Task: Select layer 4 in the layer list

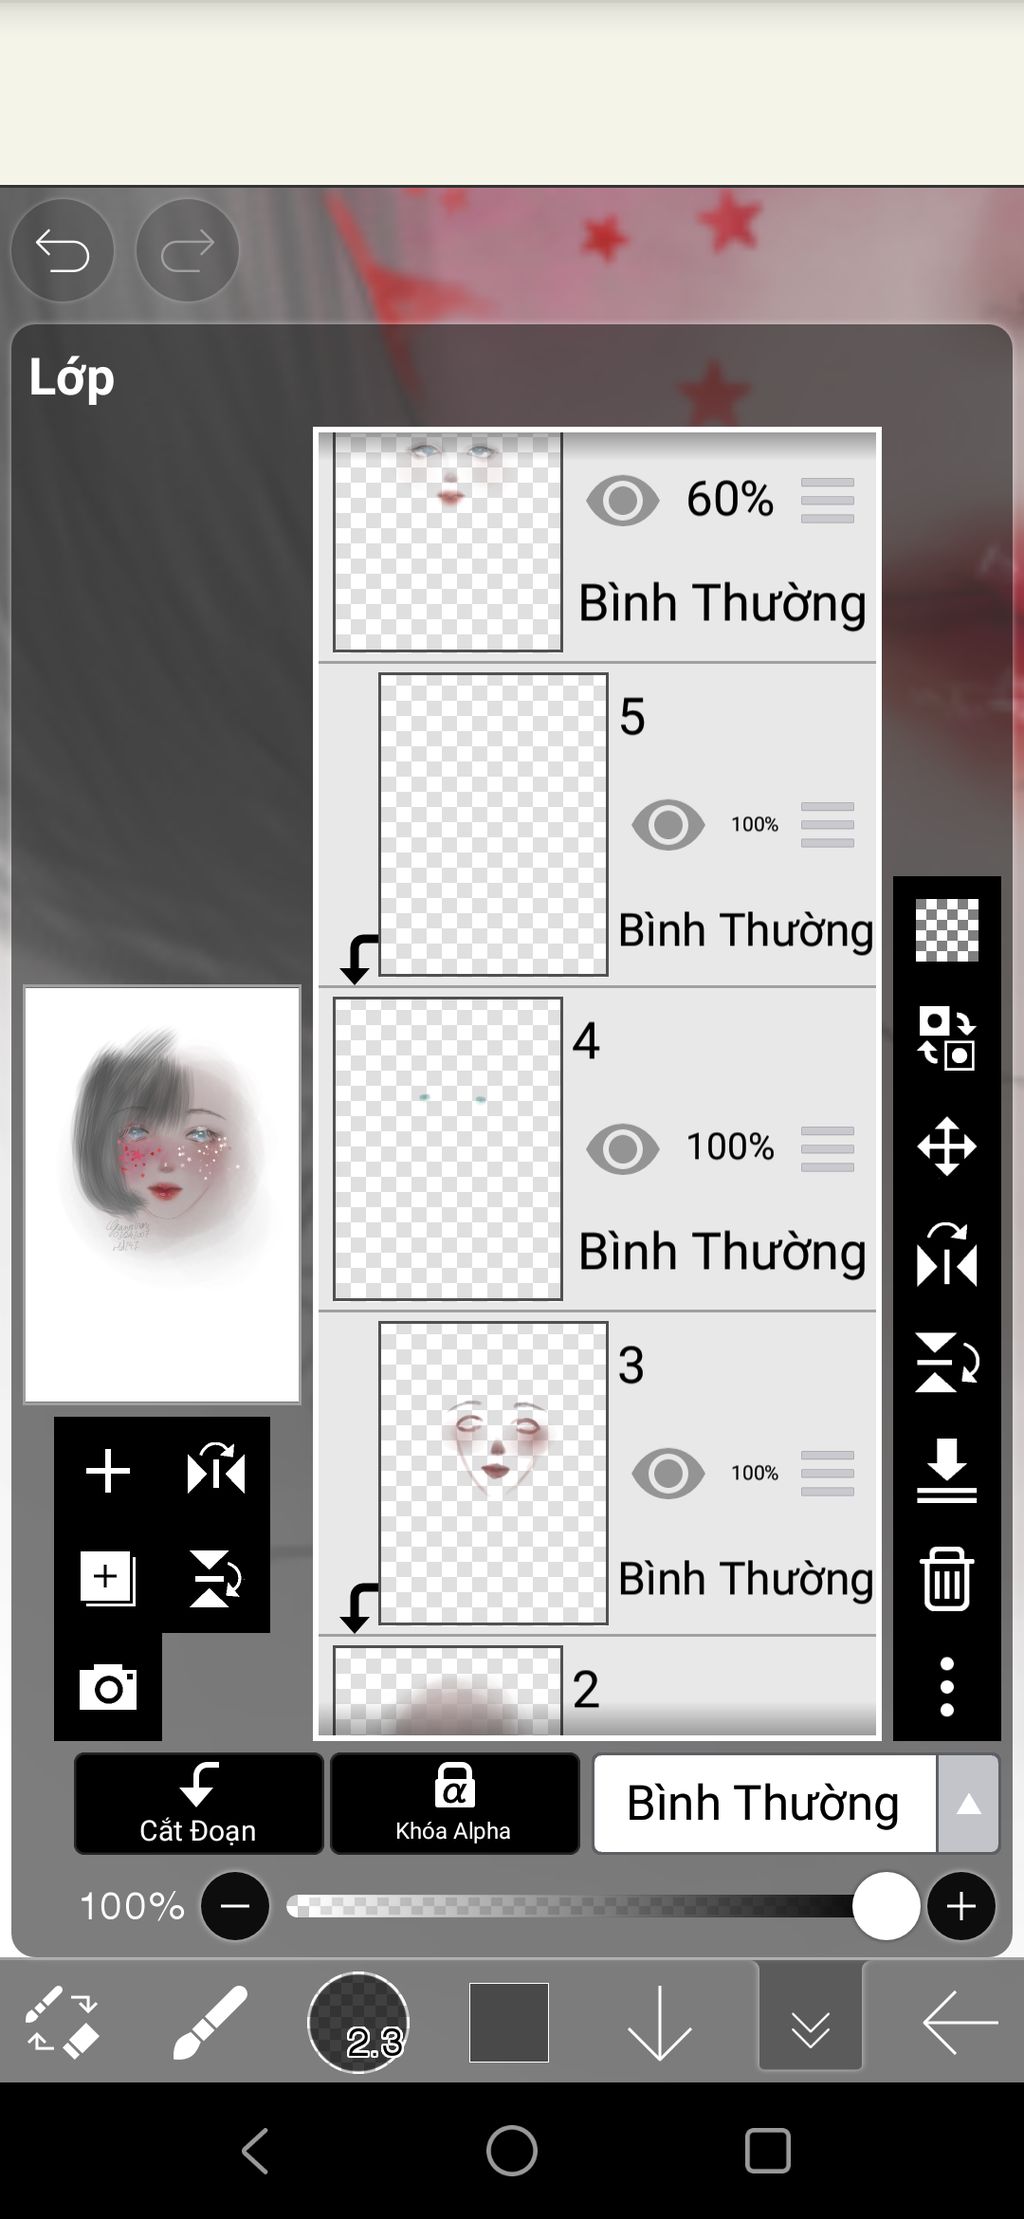Action: [x=598, y=1148]
